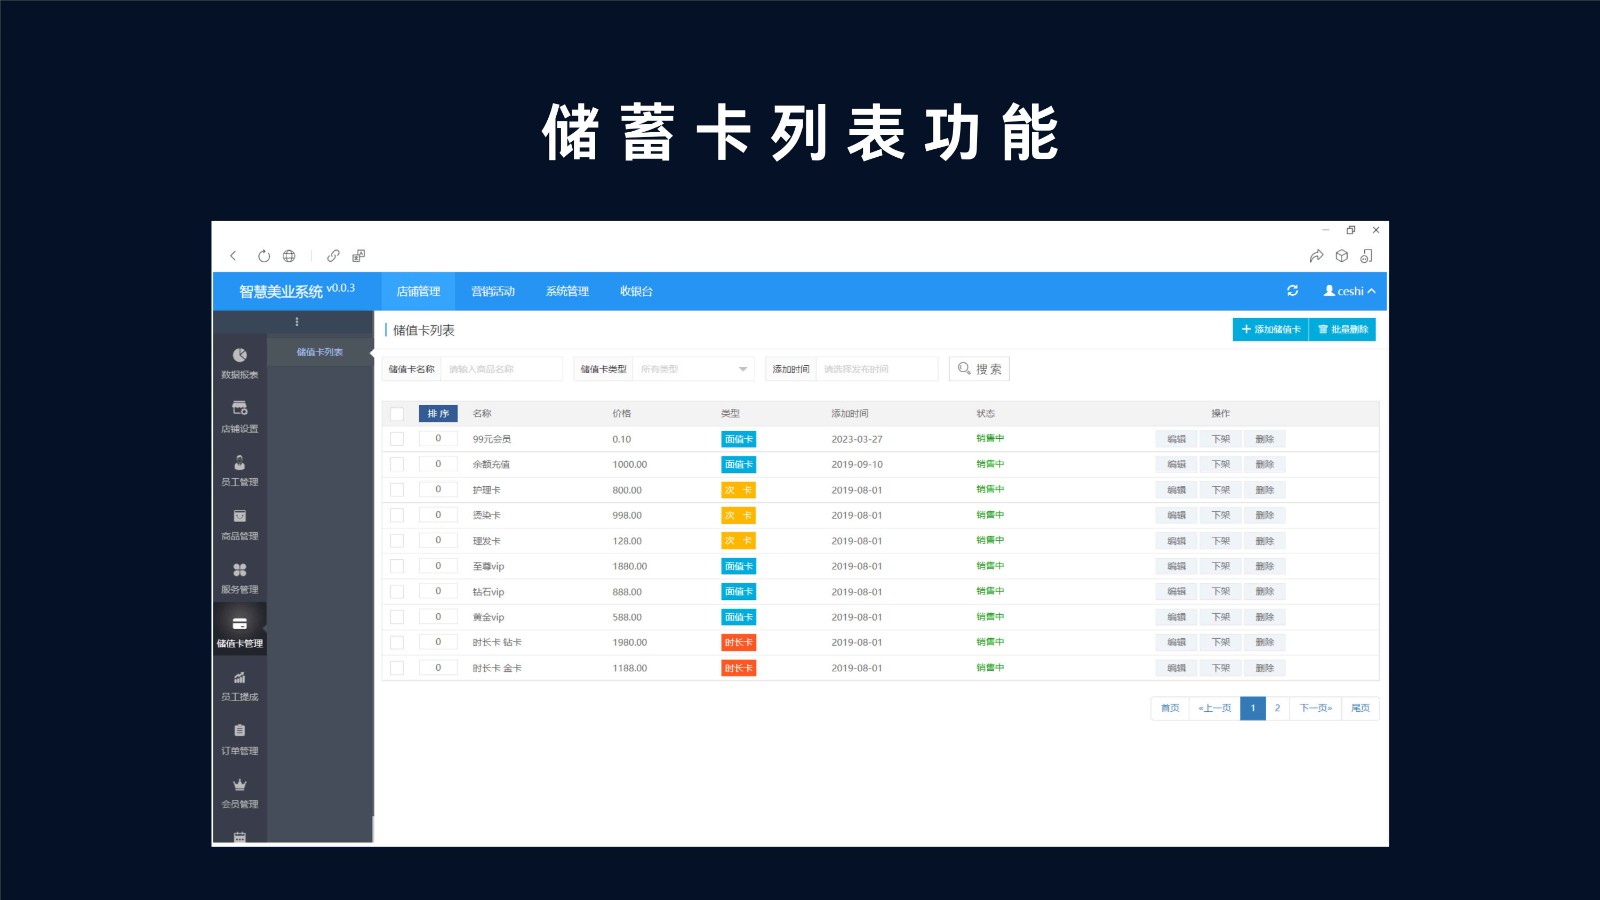The height and width of the screenshot is (900, 1600).
Task: Click 编辑 for the 烫染卡 row
Action: (1177, 515)
